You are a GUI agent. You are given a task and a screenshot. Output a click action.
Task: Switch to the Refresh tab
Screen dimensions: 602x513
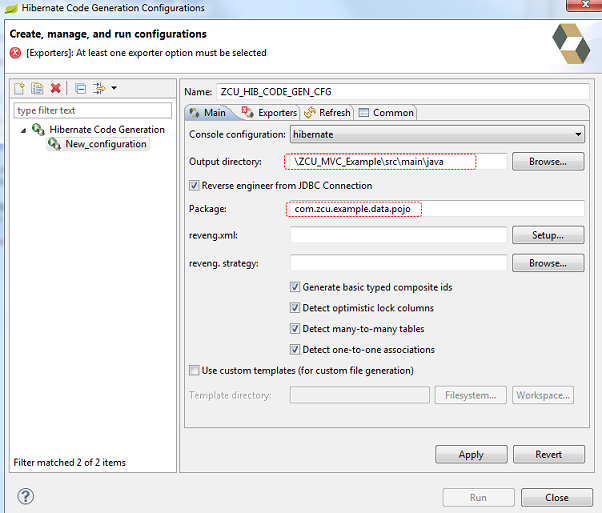[327, 113]
